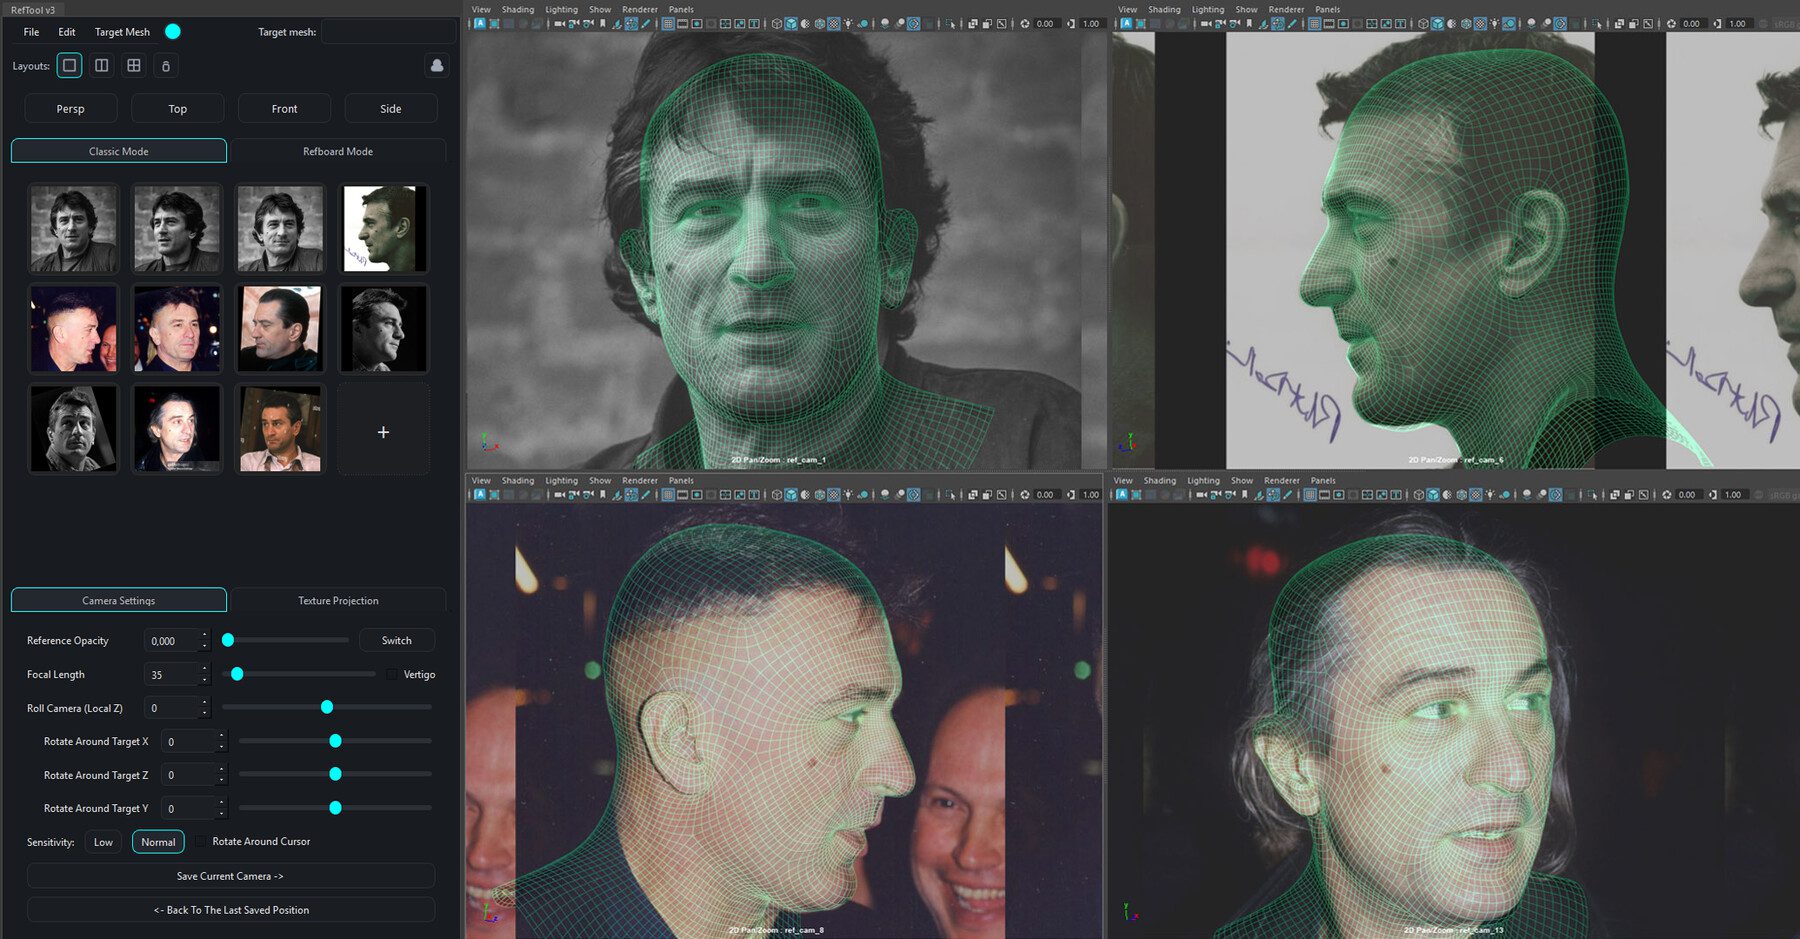Enable Rotate Around Cursor checkbox
Viewport: 1800px width, 939px height.
click(201, 842)
